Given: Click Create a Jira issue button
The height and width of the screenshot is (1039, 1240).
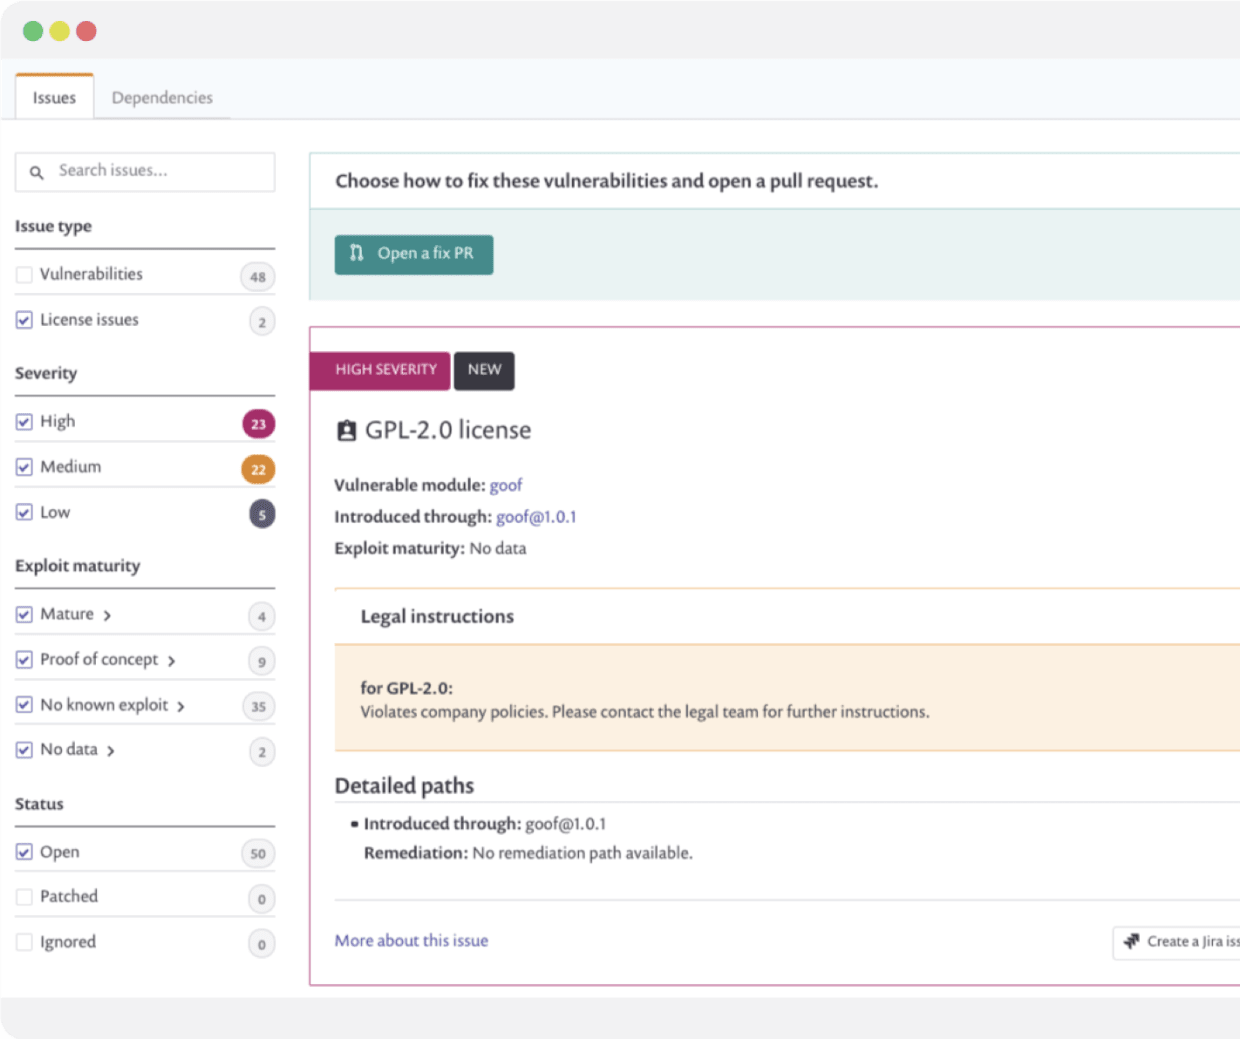Looking at the screenshot, I should [1177, 942].
